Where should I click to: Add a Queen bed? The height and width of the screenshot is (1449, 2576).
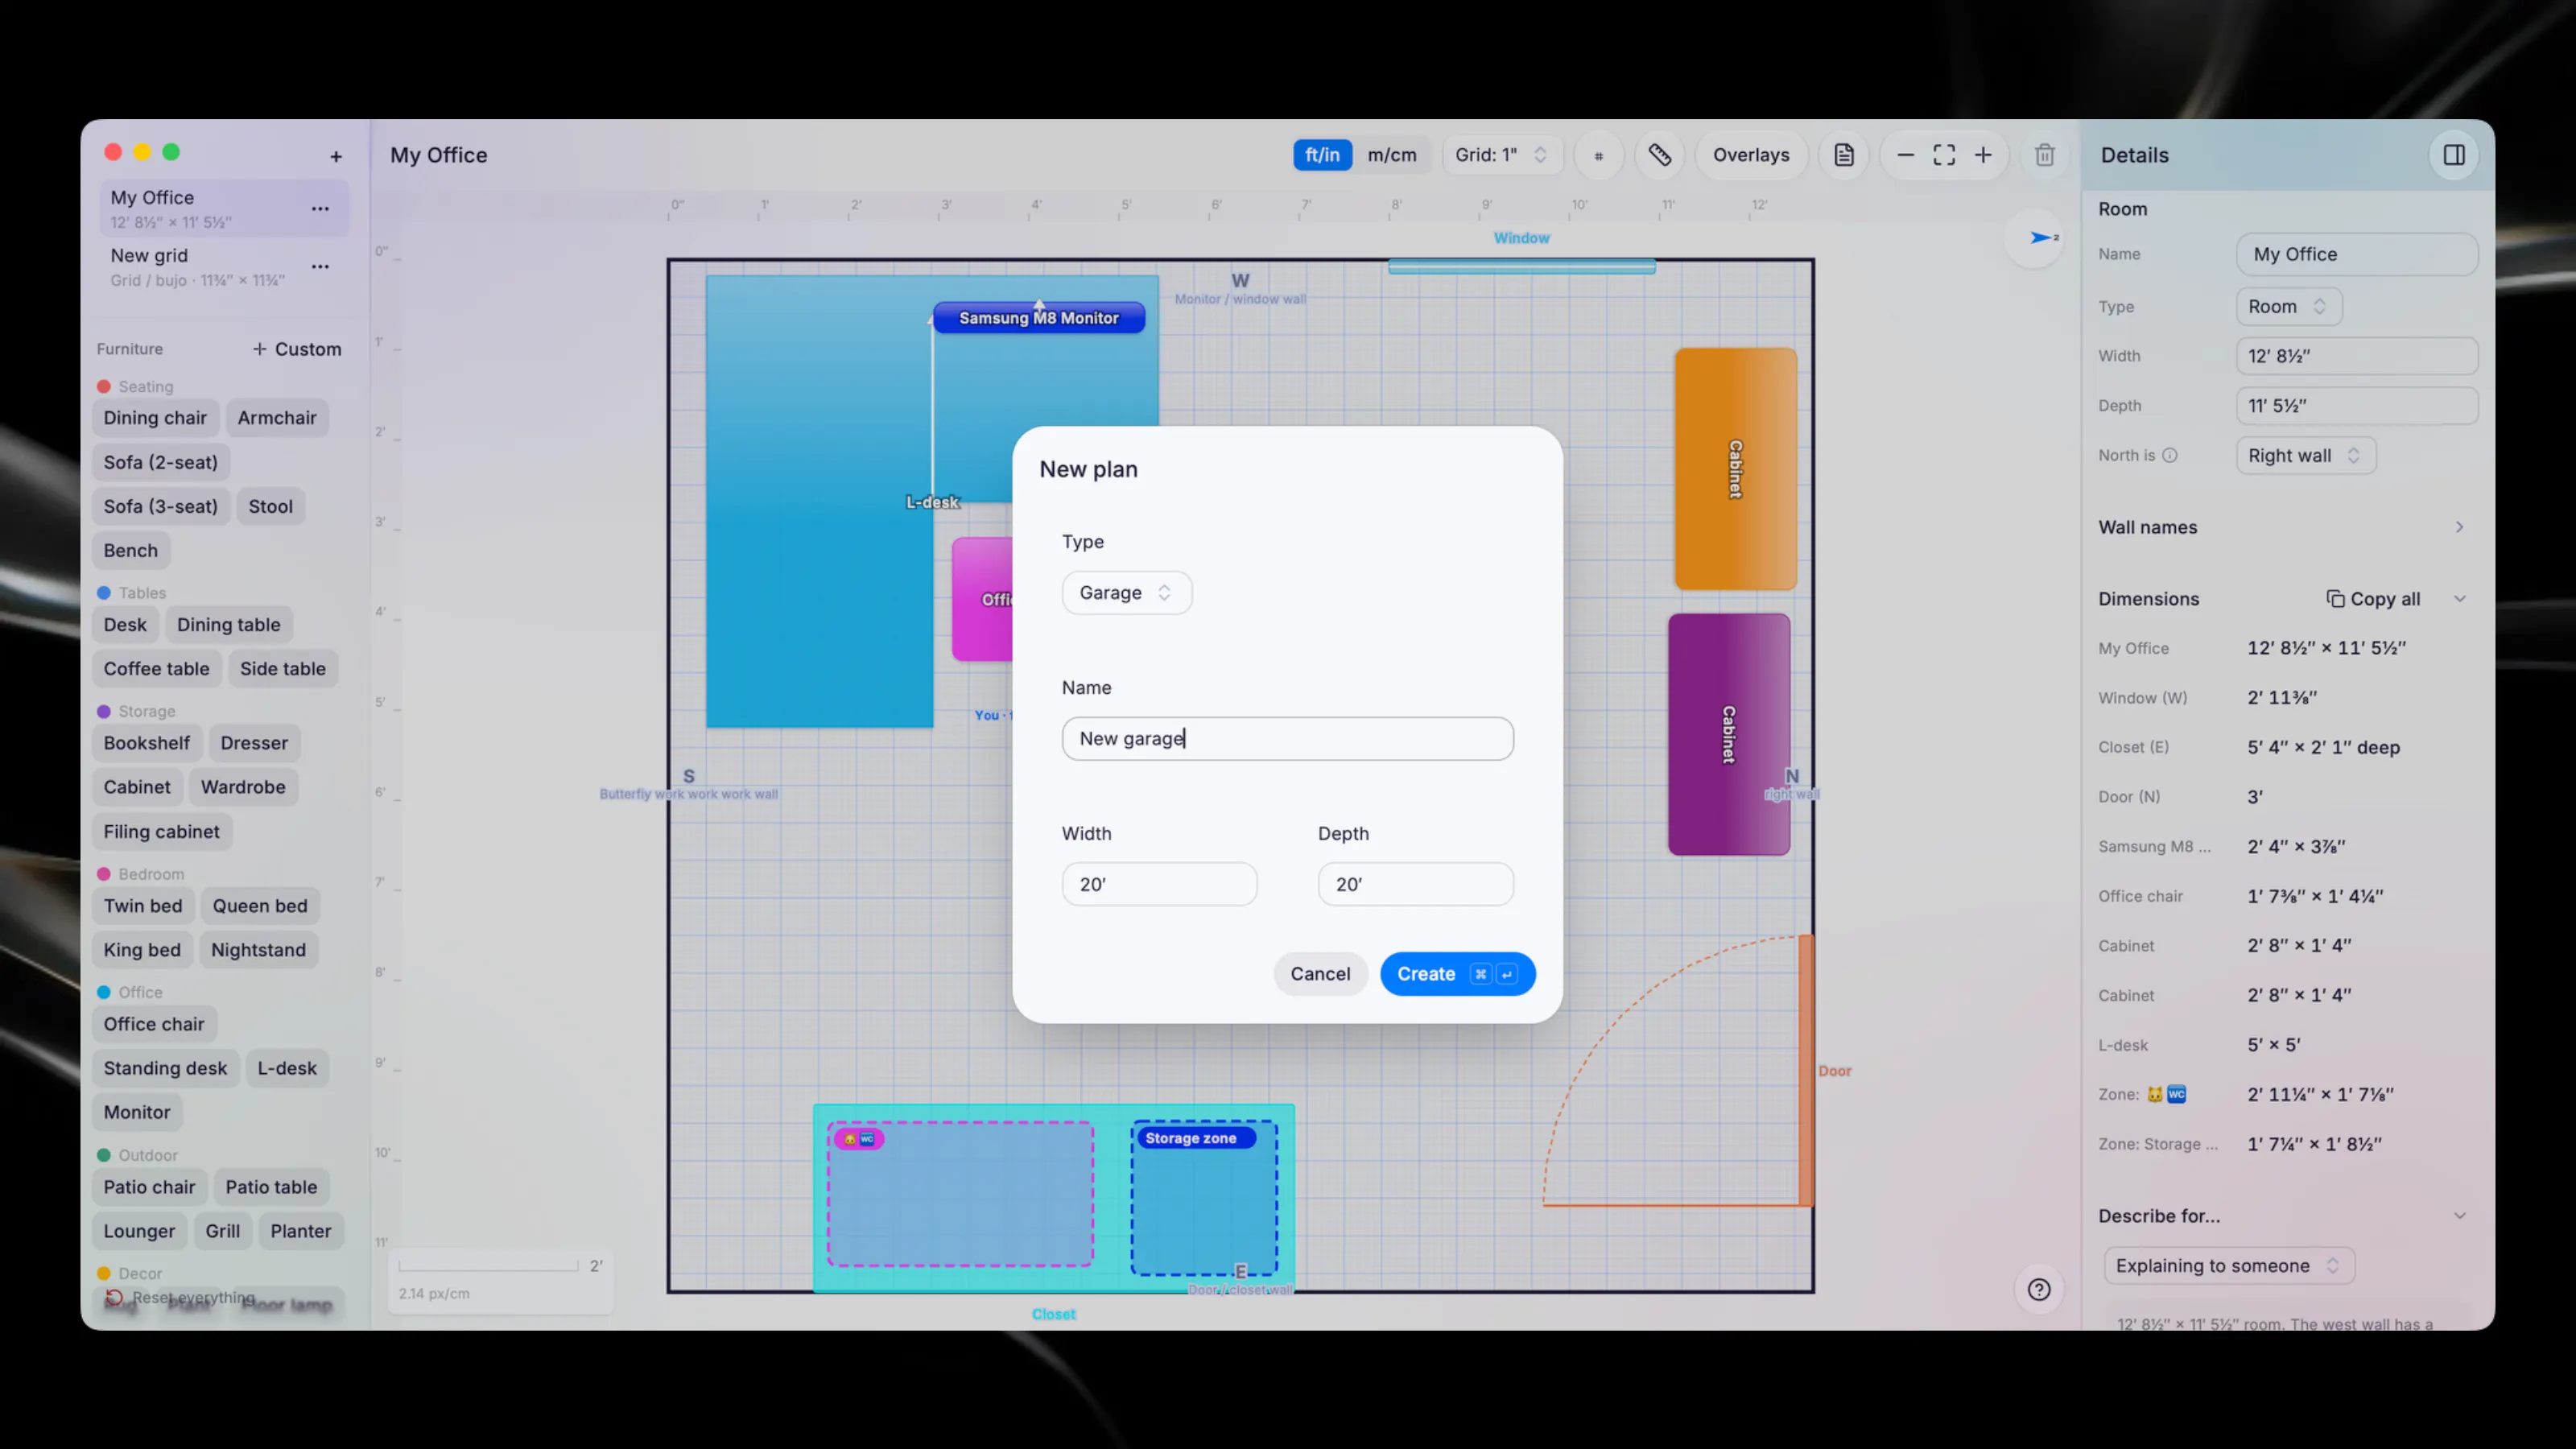(x=260, y=906)
